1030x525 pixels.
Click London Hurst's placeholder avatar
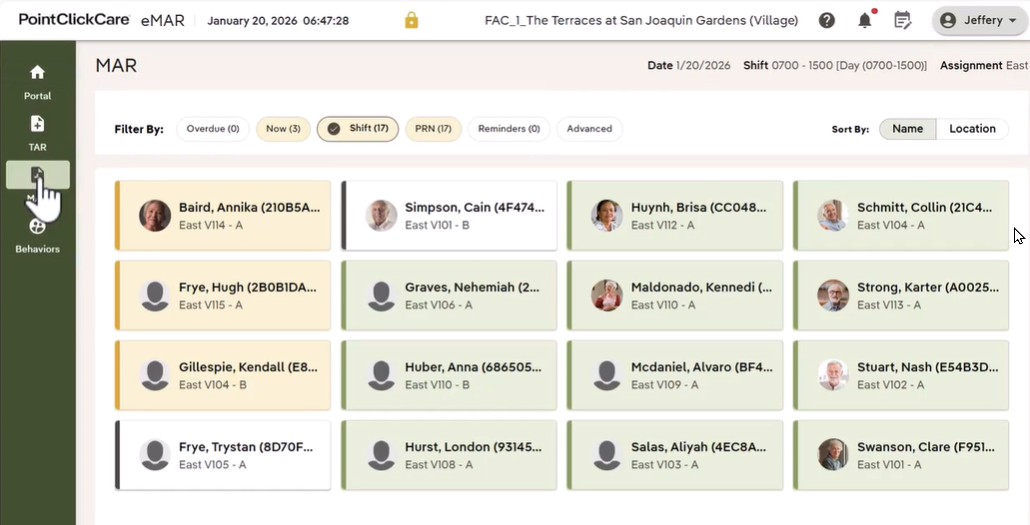[x=381, y=455]
